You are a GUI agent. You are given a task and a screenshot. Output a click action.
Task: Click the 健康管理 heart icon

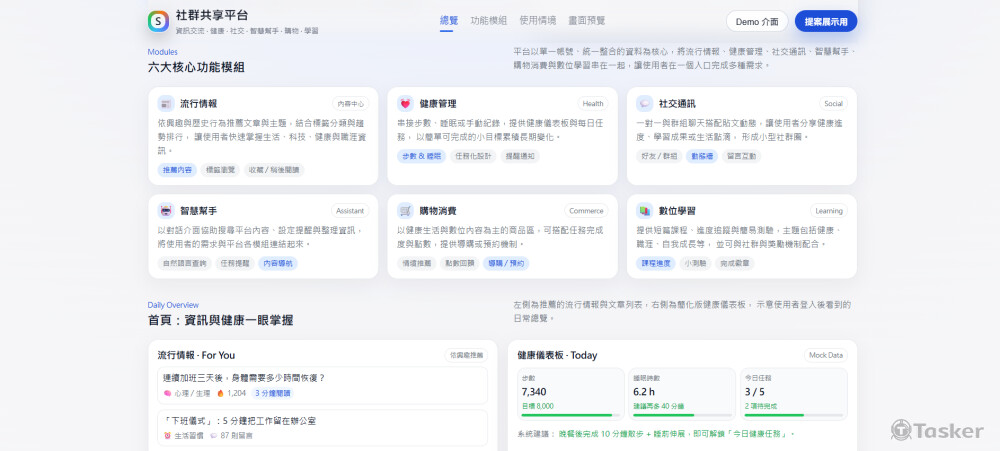405,103
